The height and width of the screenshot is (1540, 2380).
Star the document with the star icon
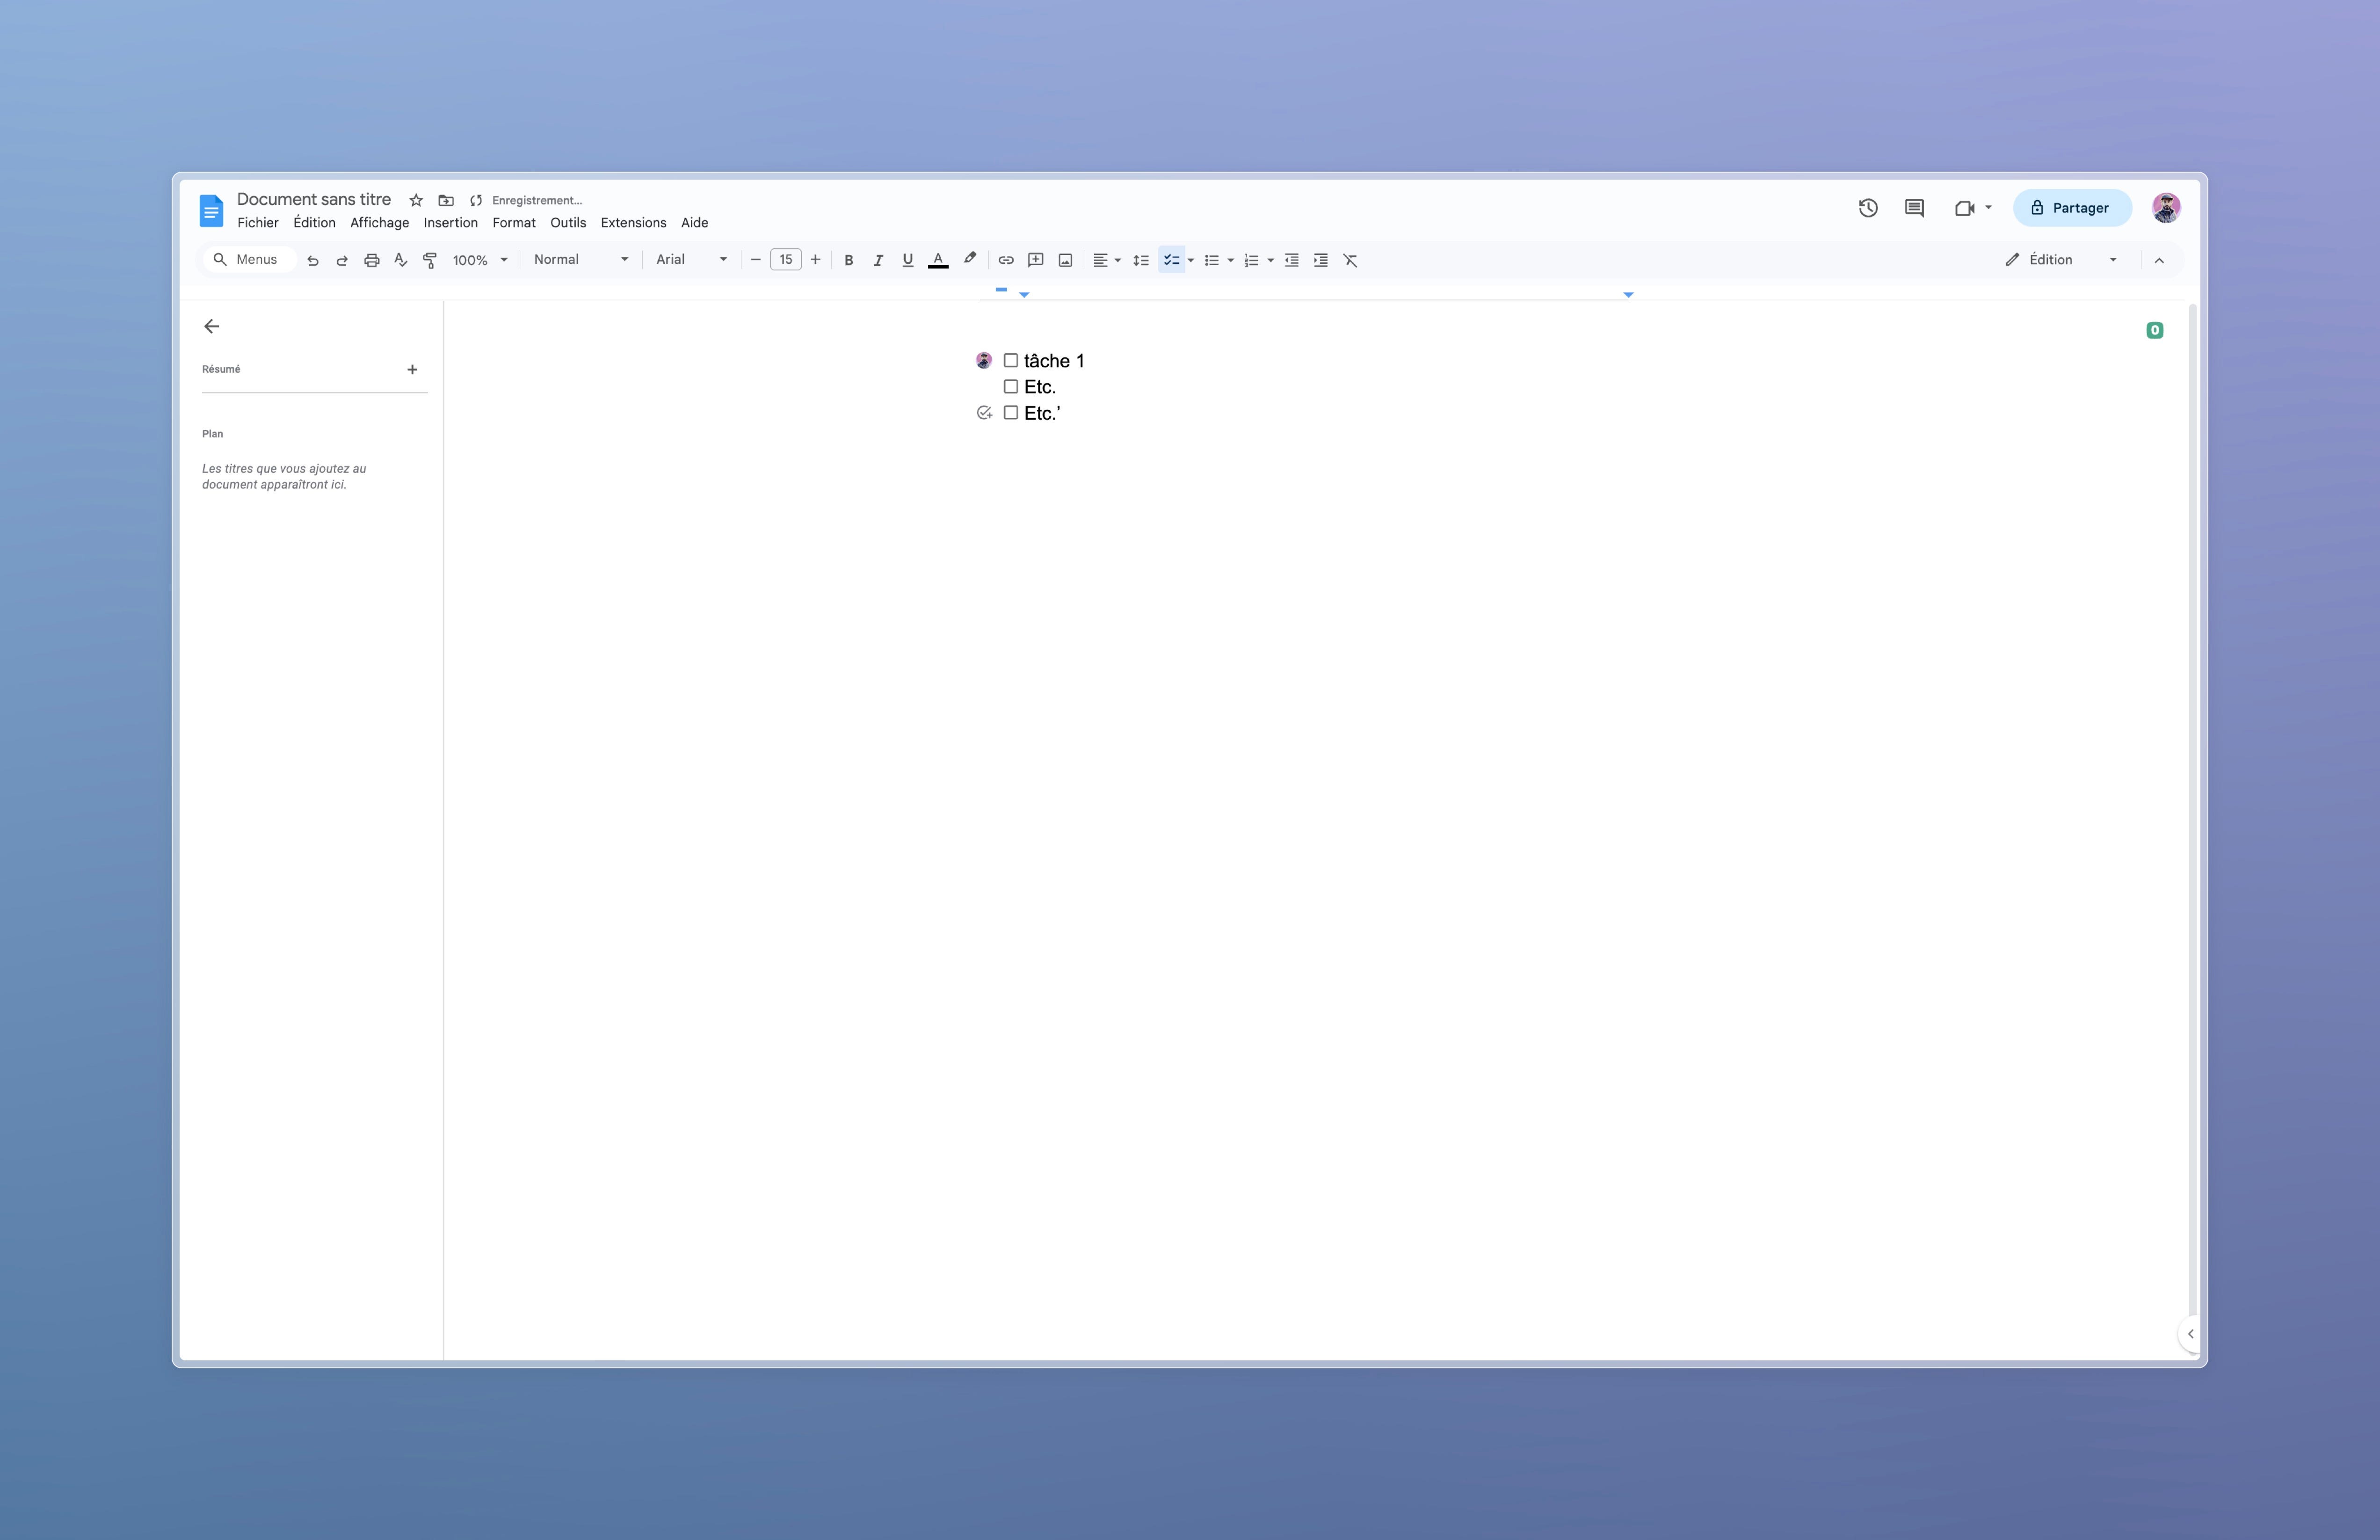click(416, 200)
